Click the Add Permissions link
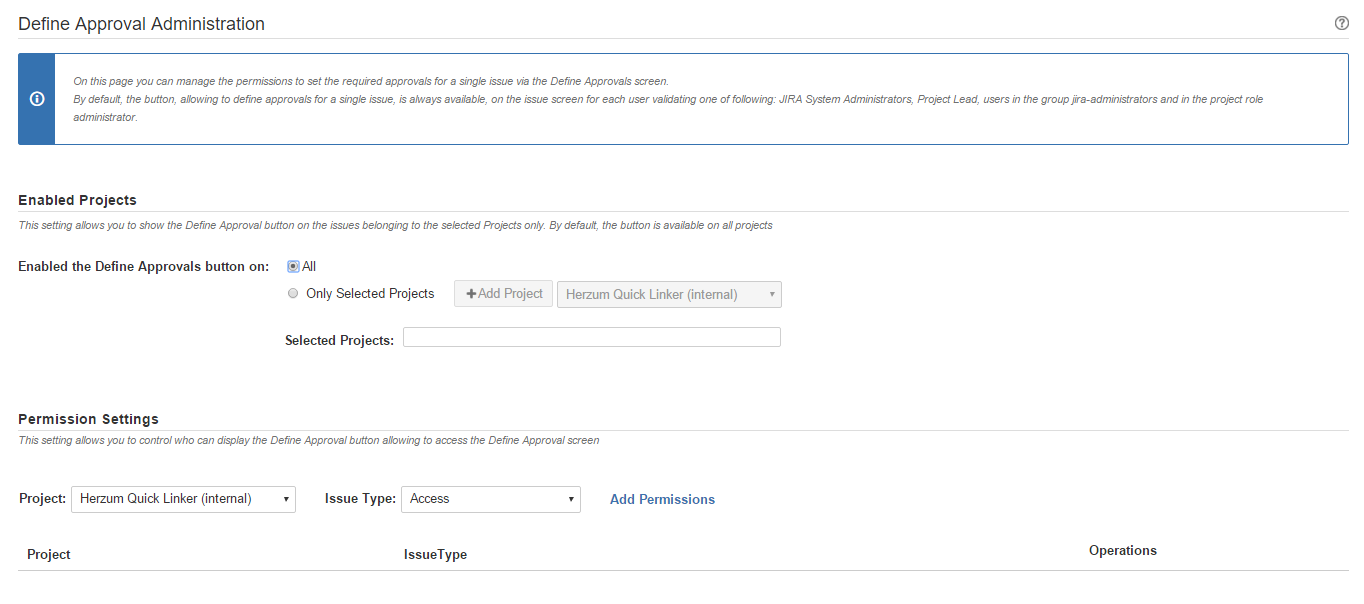 [662, 499]
